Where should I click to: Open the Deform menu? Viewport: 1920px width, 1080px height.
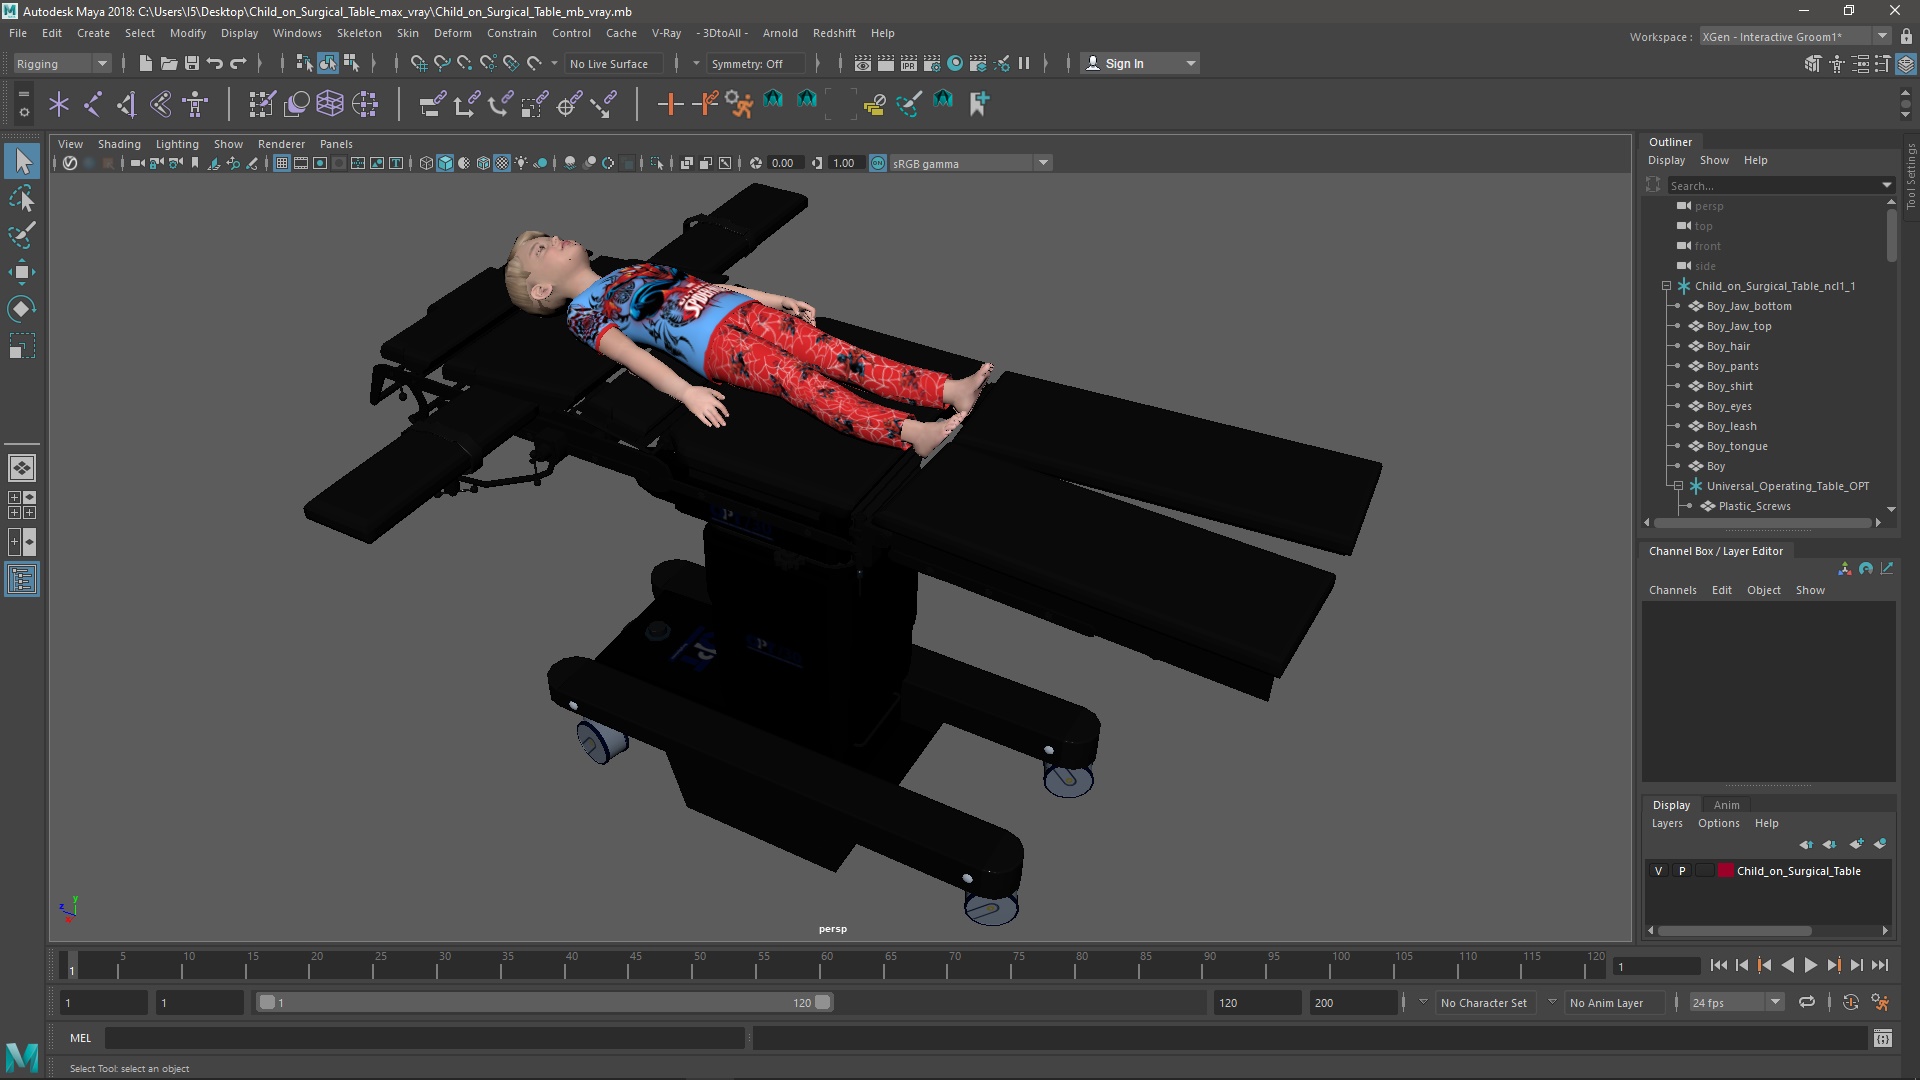point(452,33)
